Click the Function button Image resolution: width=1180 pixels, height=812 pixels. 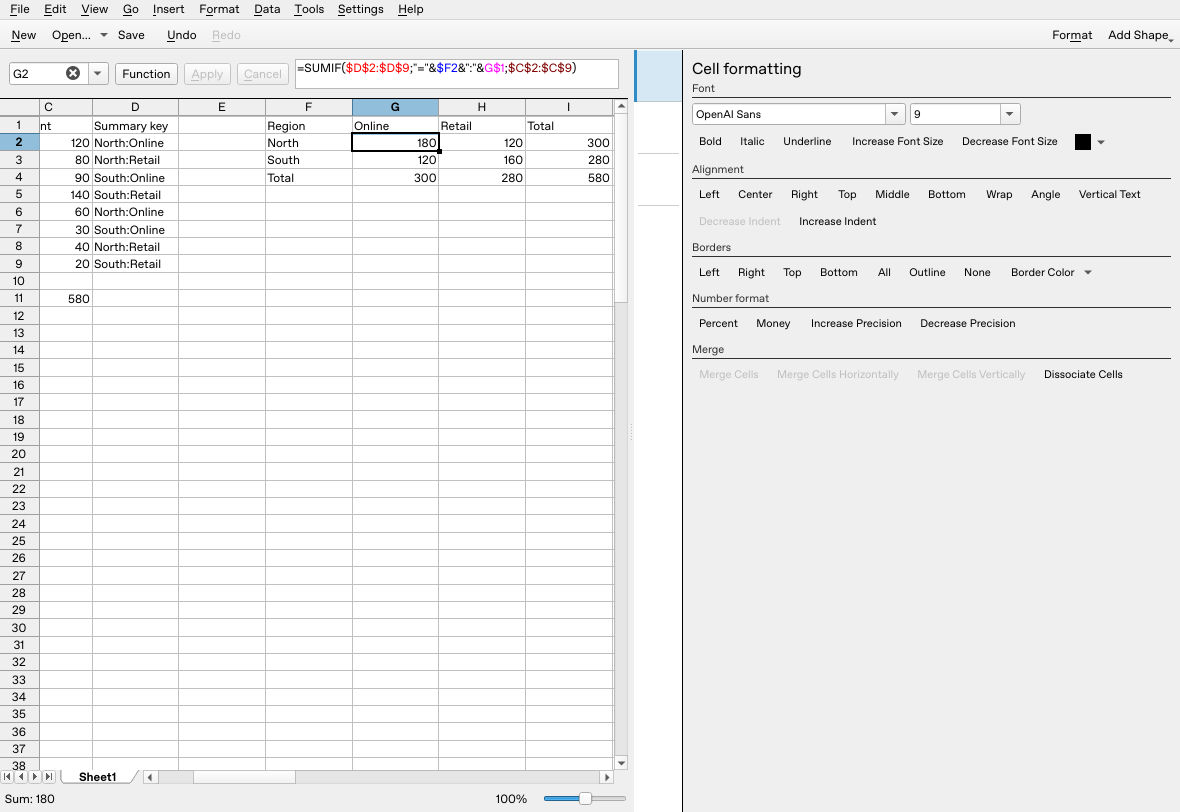pos(146,74)
